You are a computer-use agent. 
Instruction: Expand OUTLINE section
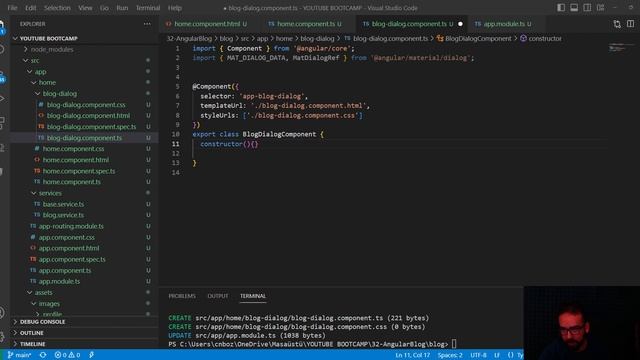click(31, 333)
